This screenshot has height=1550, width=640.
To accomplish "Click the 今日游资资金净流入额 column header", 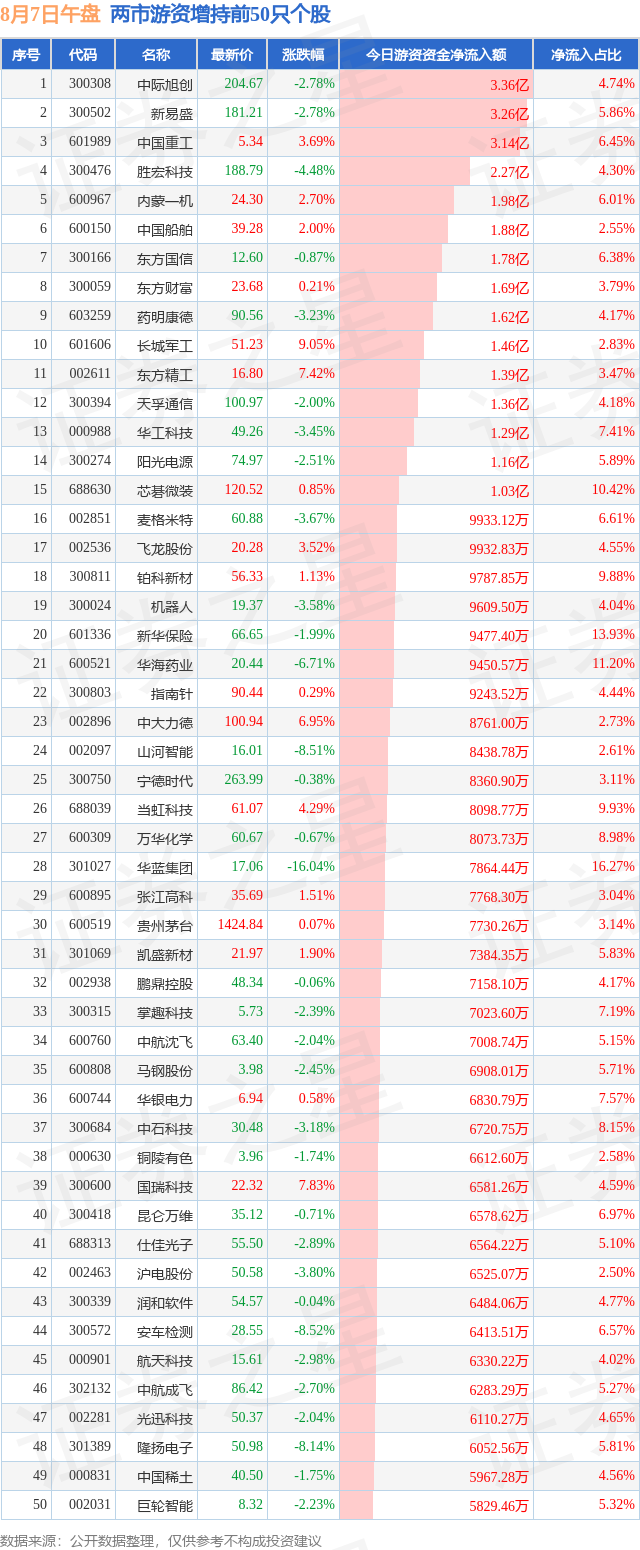I will 436,55.
